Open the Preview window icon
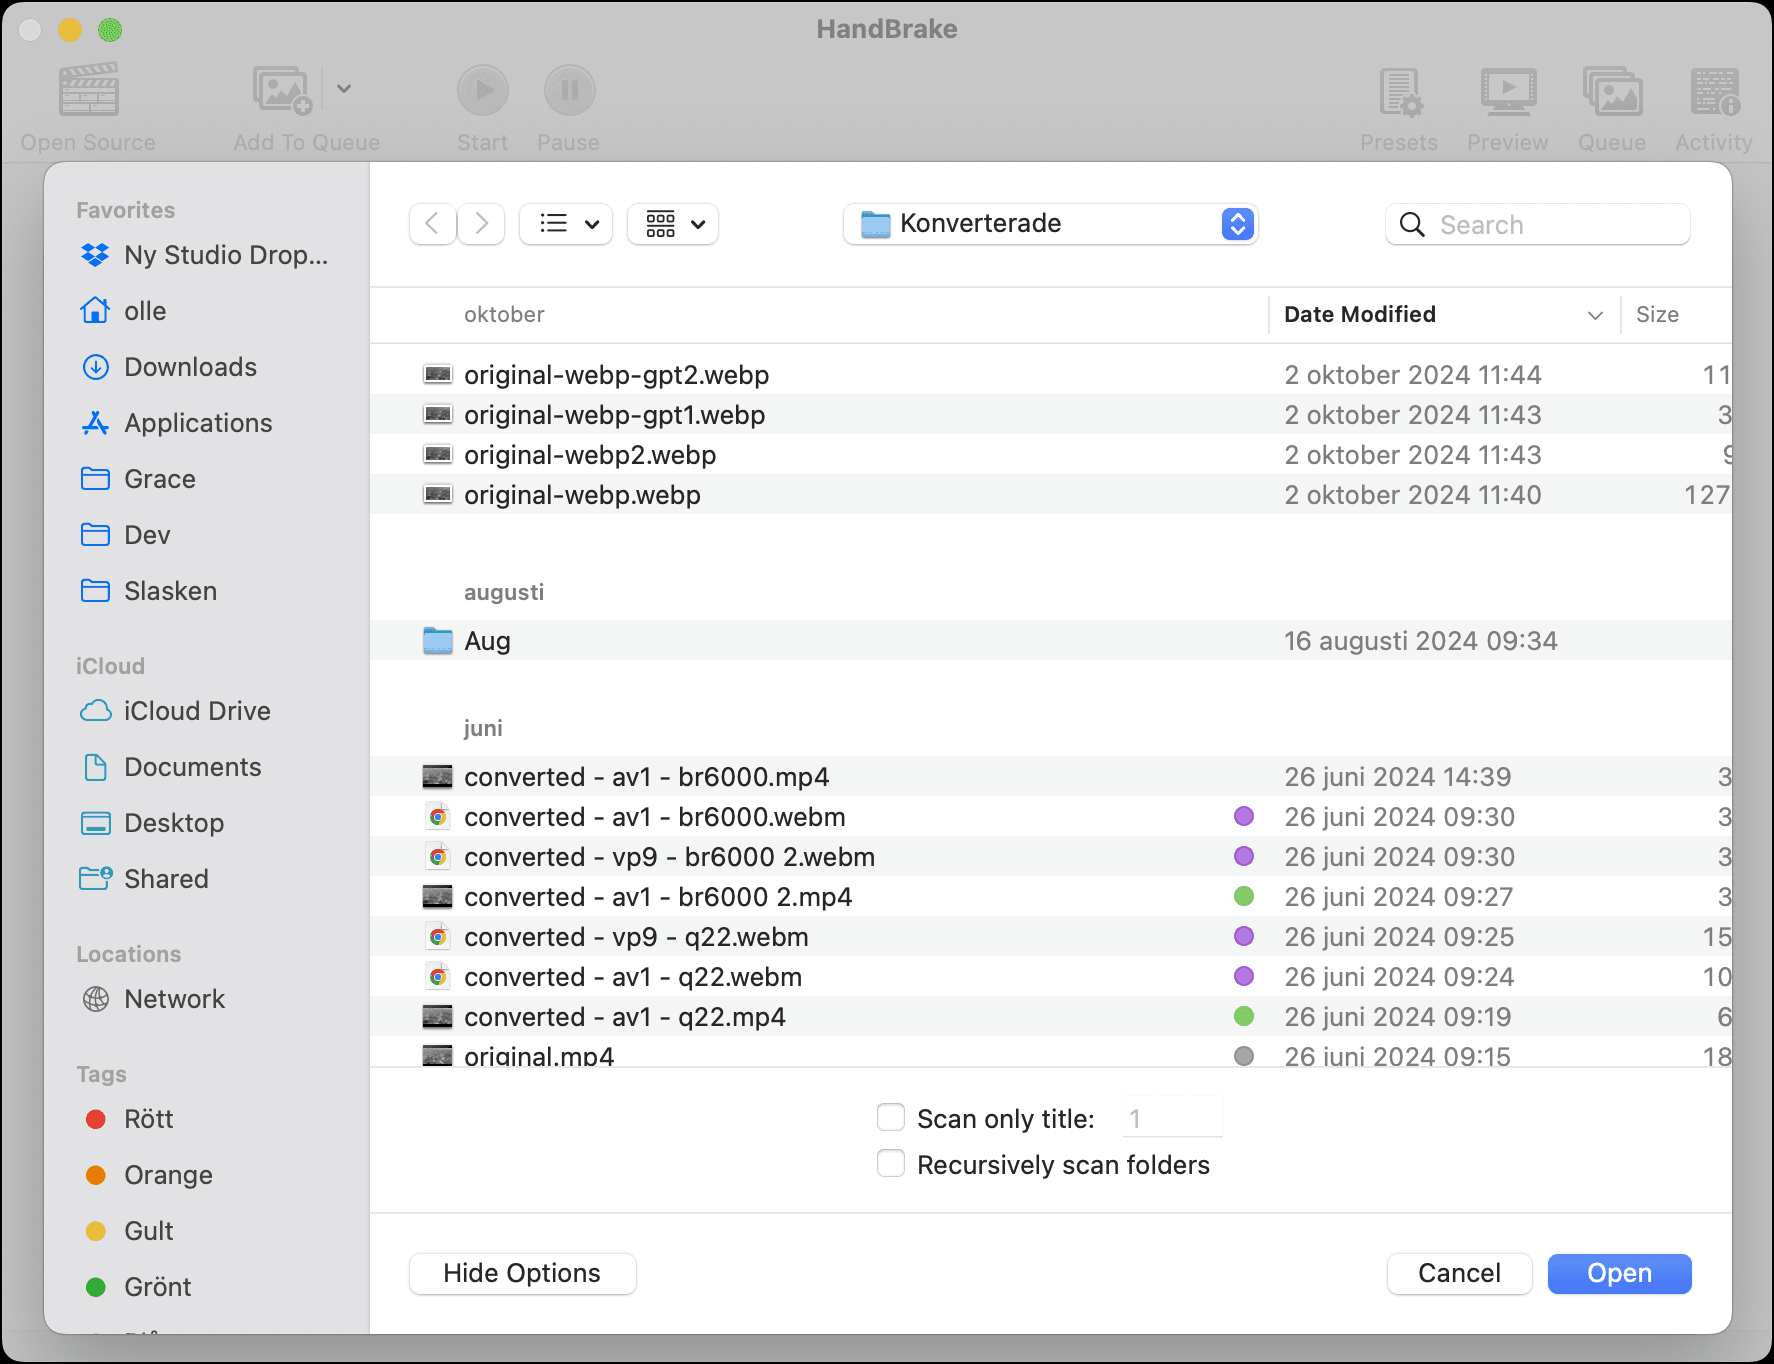 point(1507,91)
